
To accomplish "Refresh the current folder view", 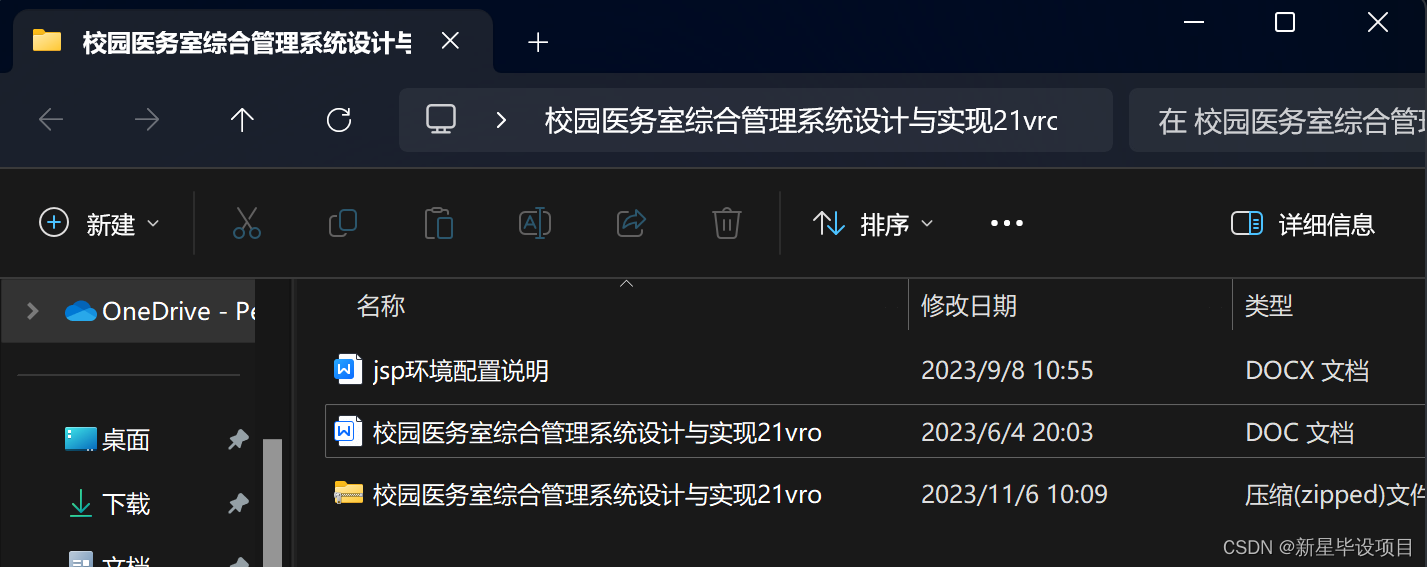I will point(339,121).
